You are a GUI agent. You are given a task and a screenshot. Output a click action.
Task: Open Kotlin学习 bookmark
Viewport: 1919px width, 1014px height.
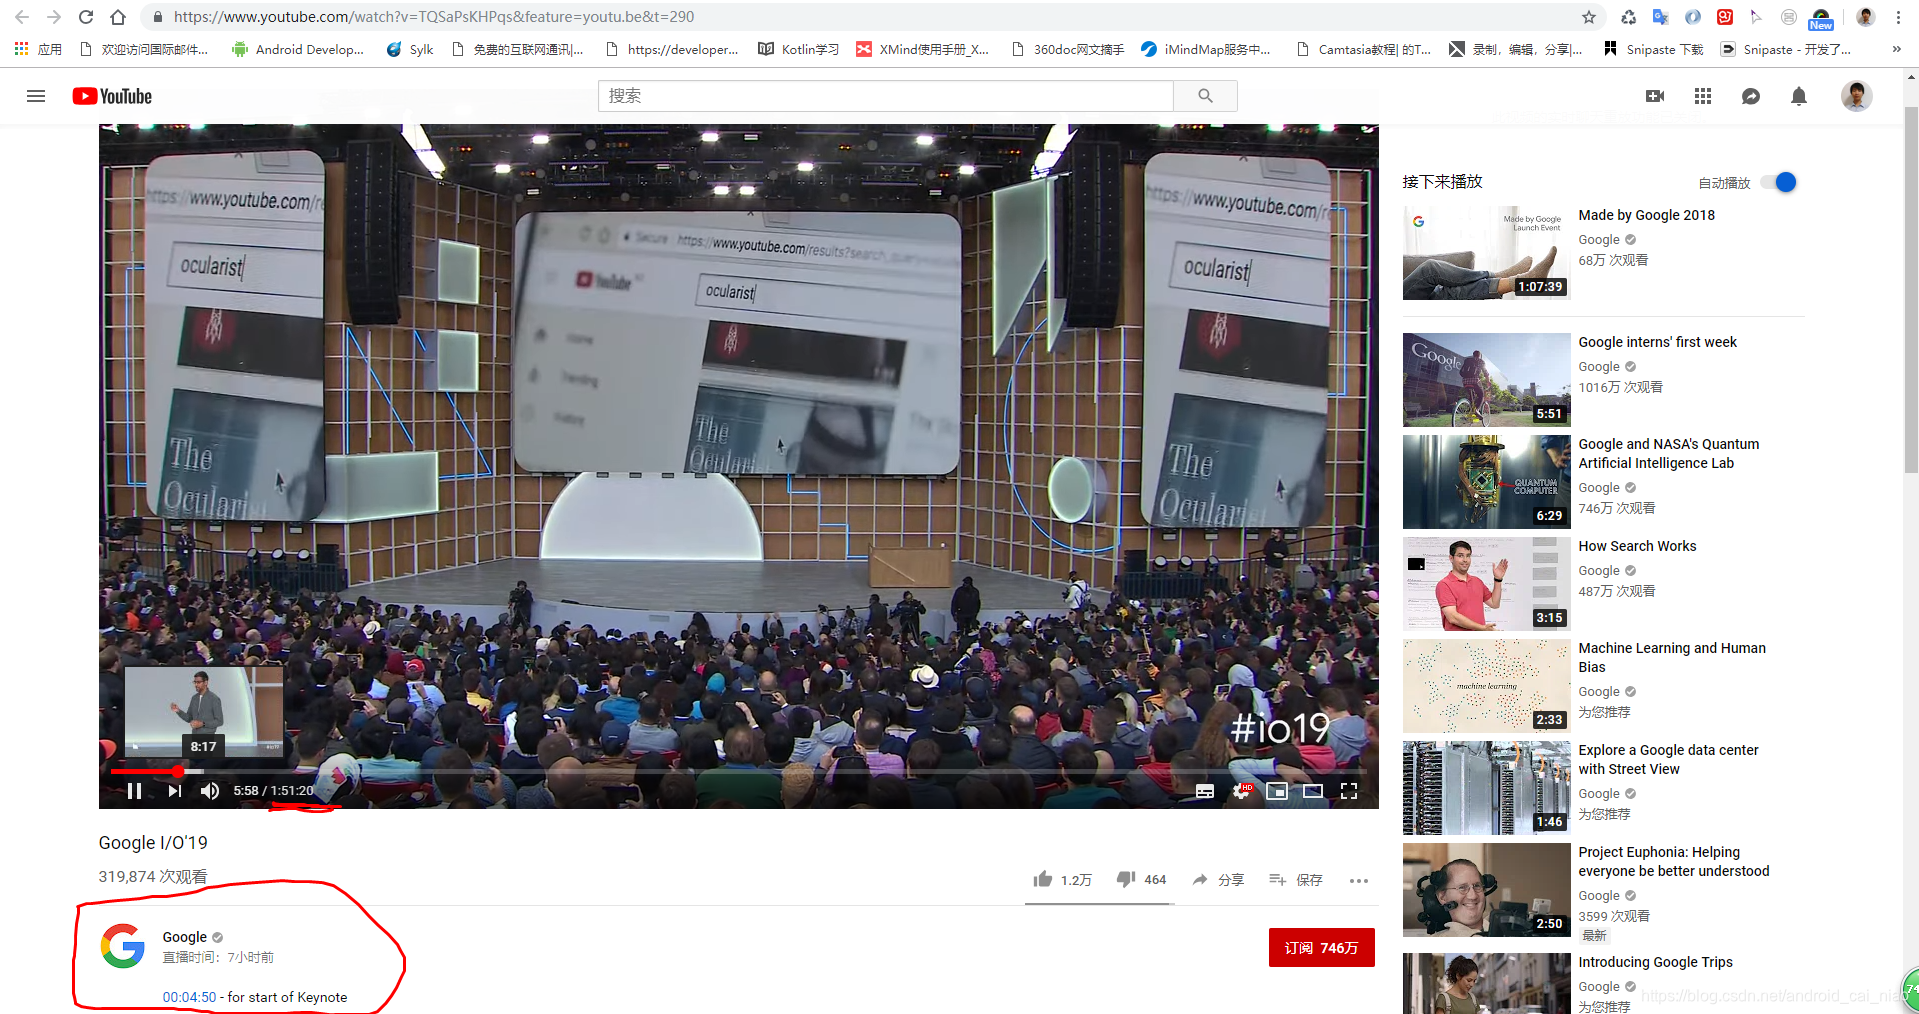(798, 49)
